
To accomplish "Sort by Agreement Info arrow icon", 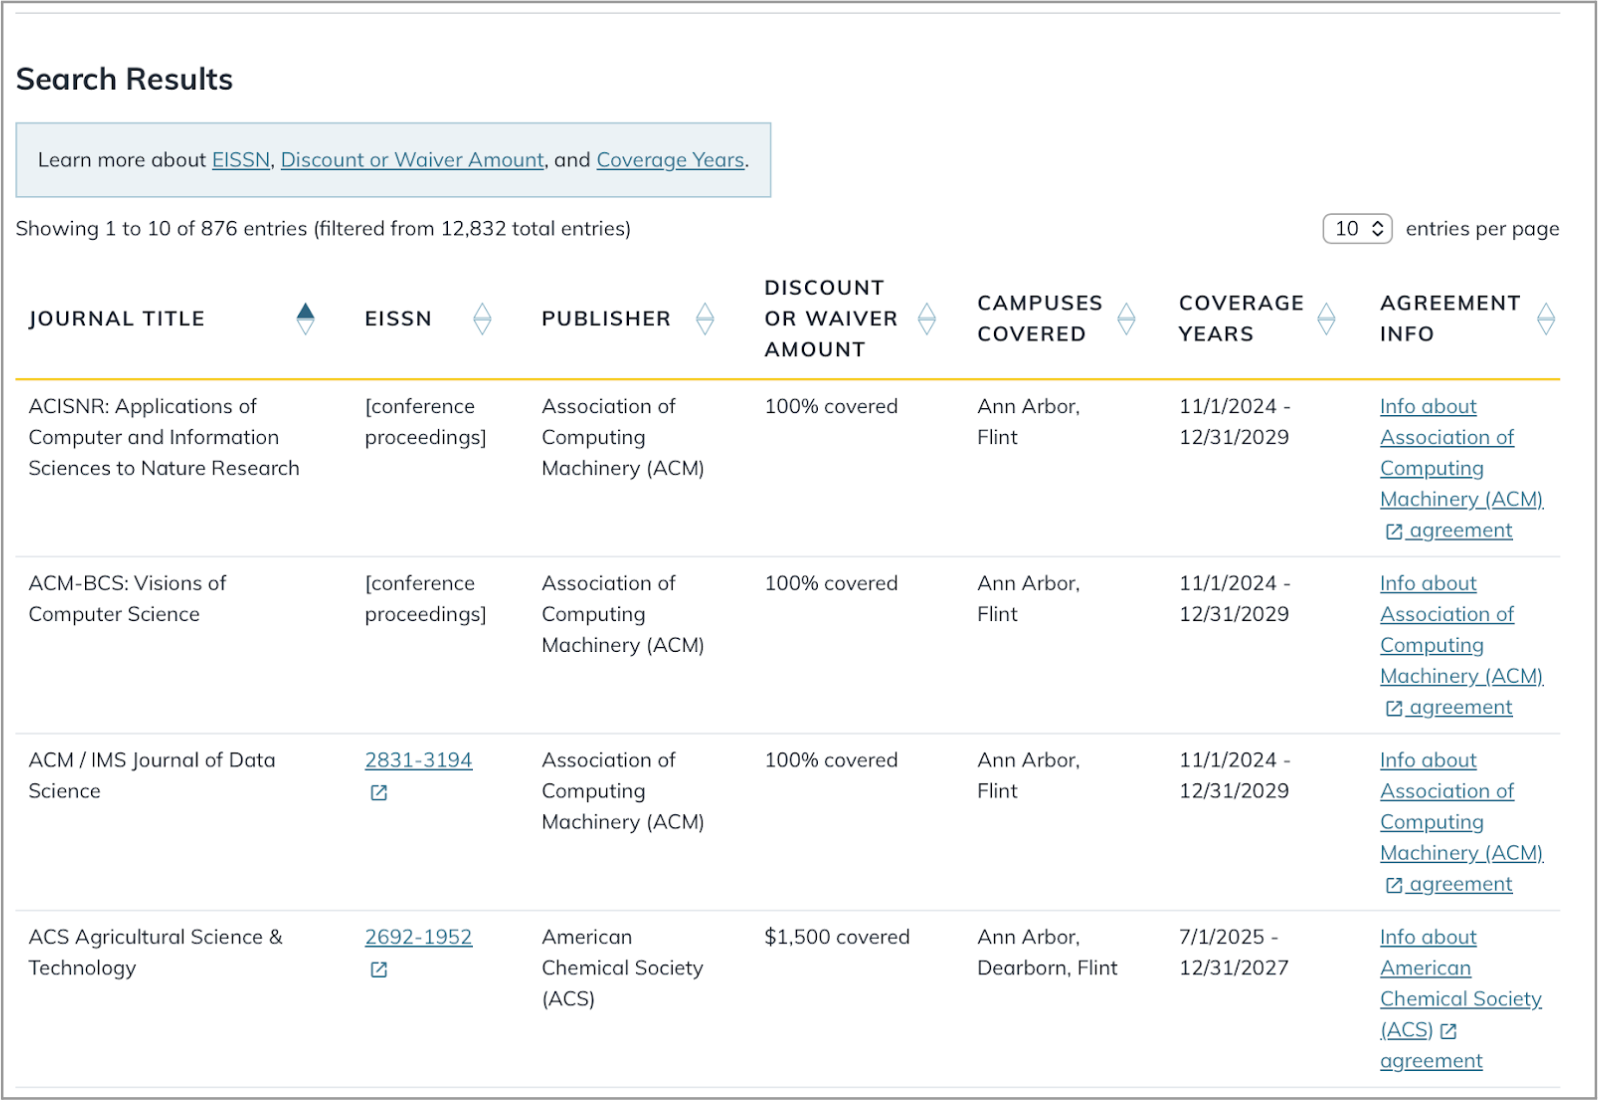I will 1546,319.
